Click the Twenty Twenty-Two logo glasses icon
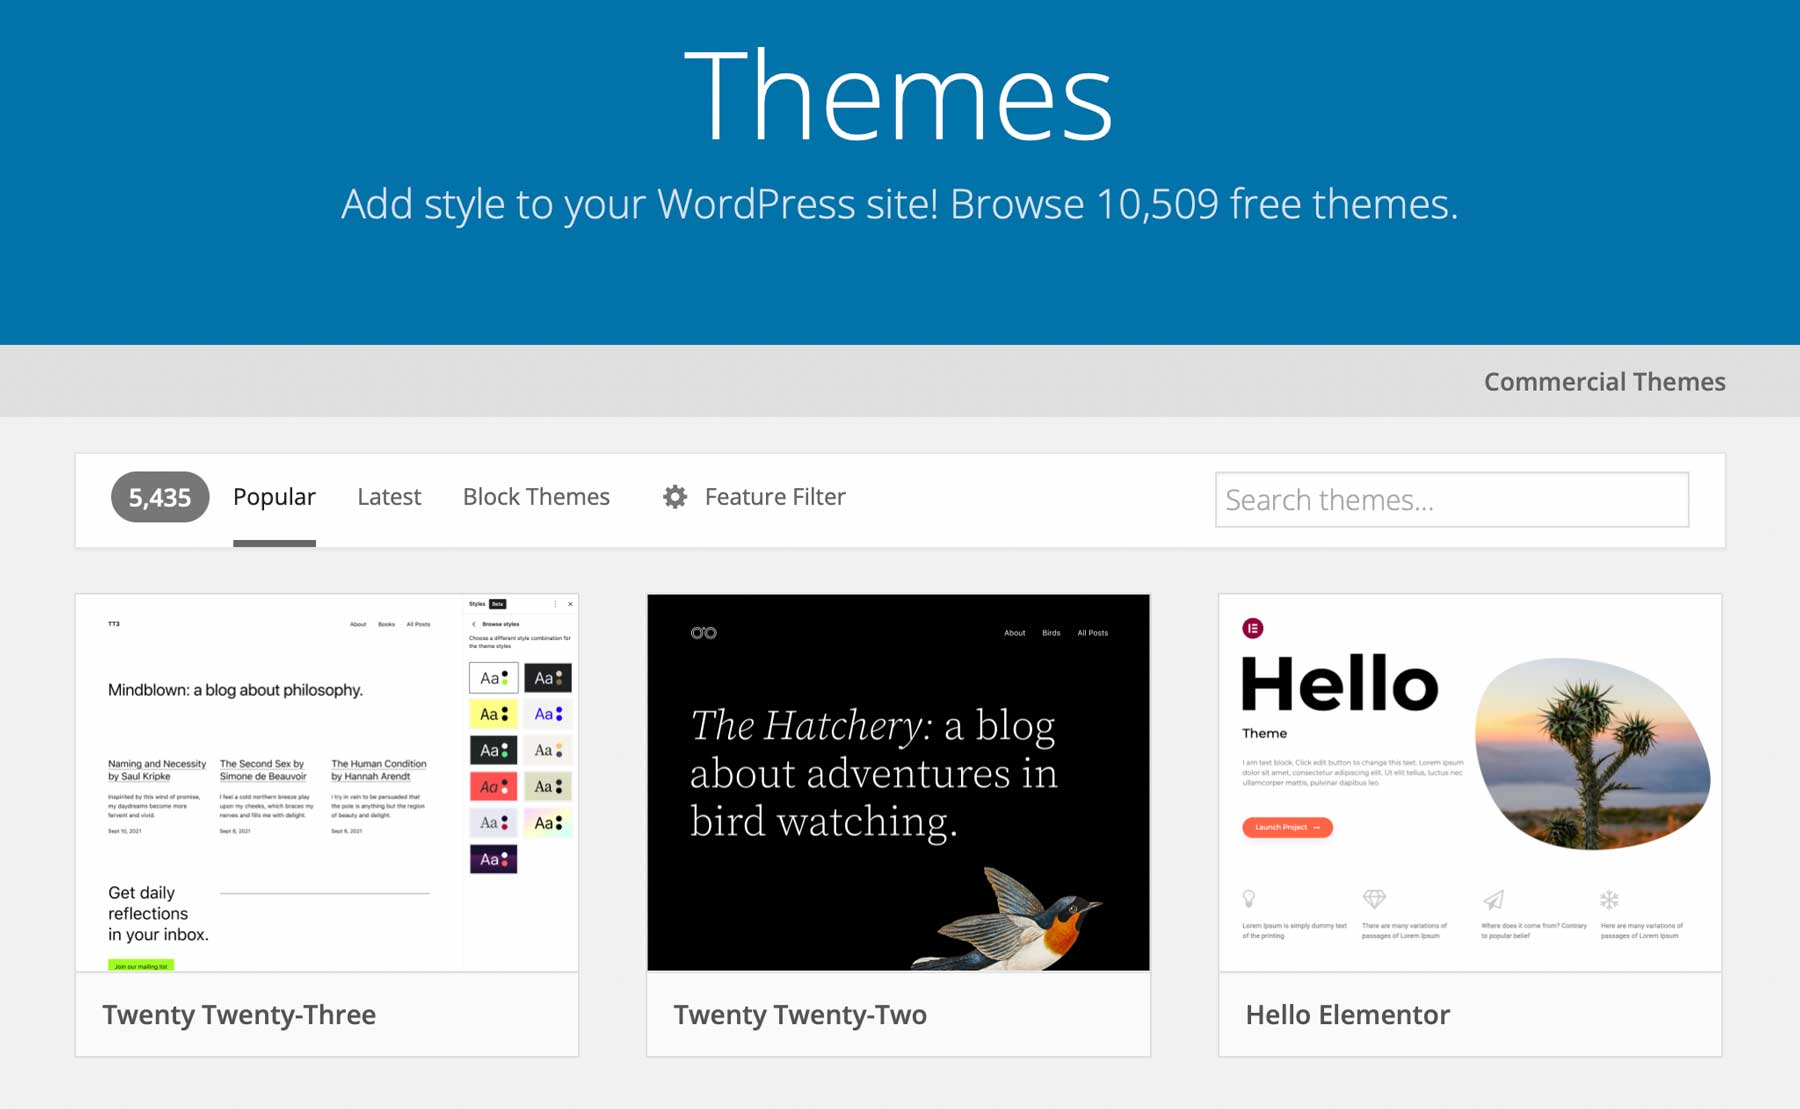 [705, 632]
